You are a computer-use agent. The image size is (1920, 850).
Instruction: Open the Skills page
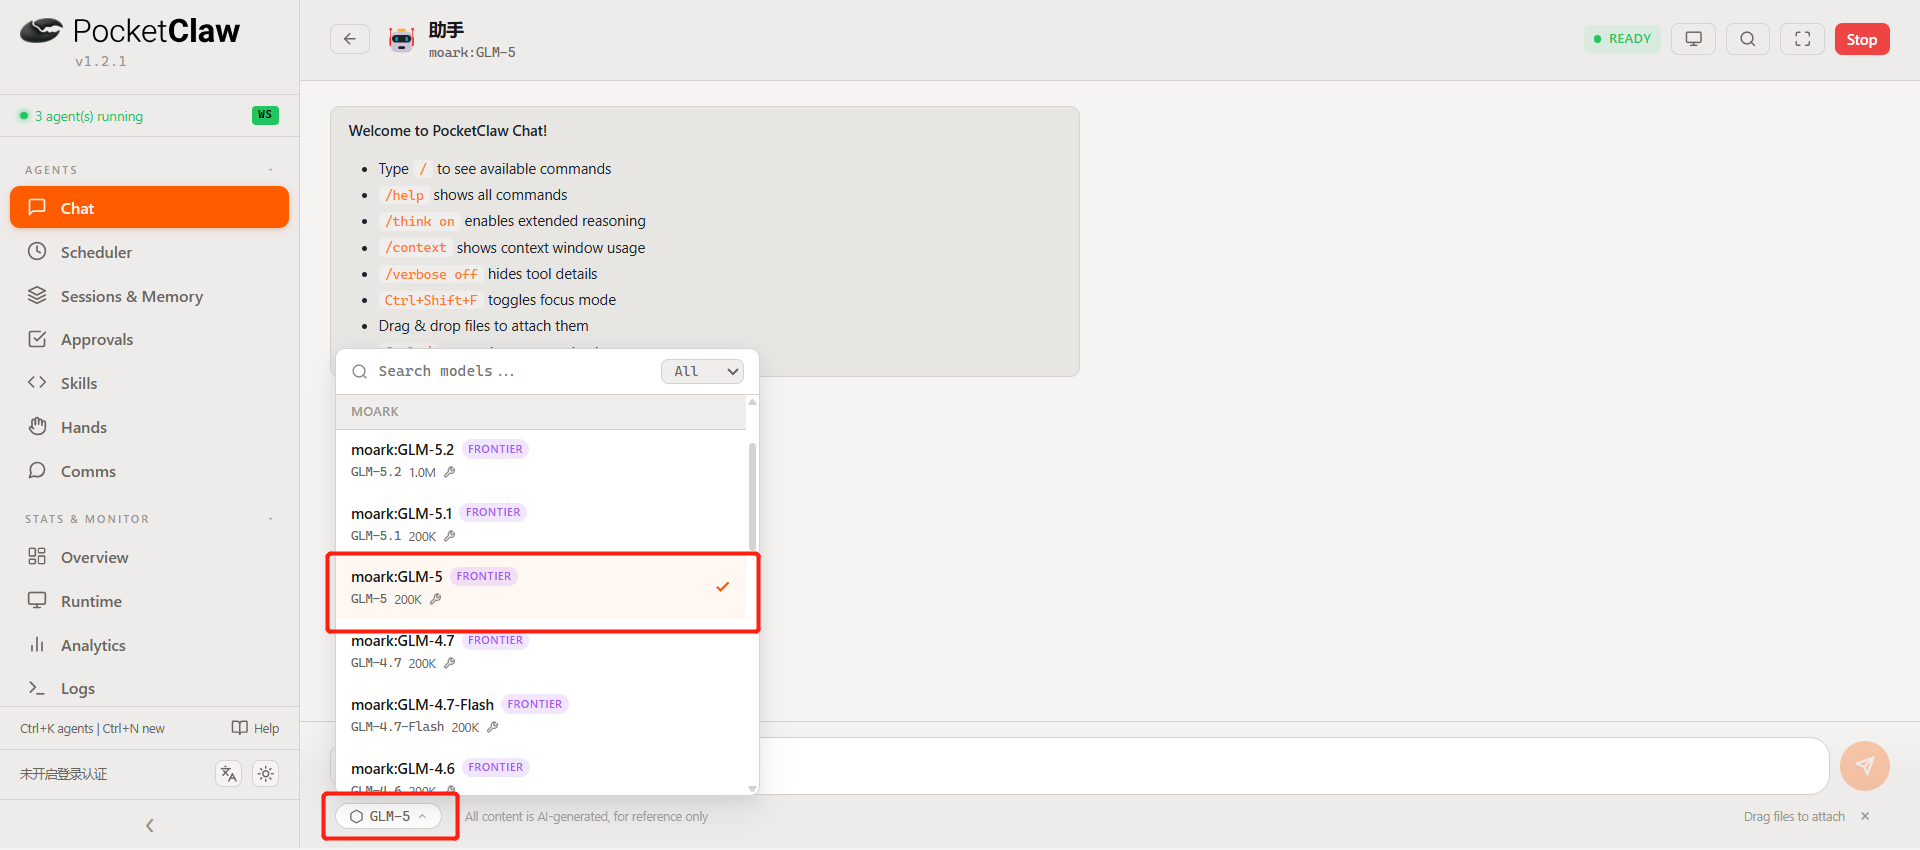pos(149,383)
